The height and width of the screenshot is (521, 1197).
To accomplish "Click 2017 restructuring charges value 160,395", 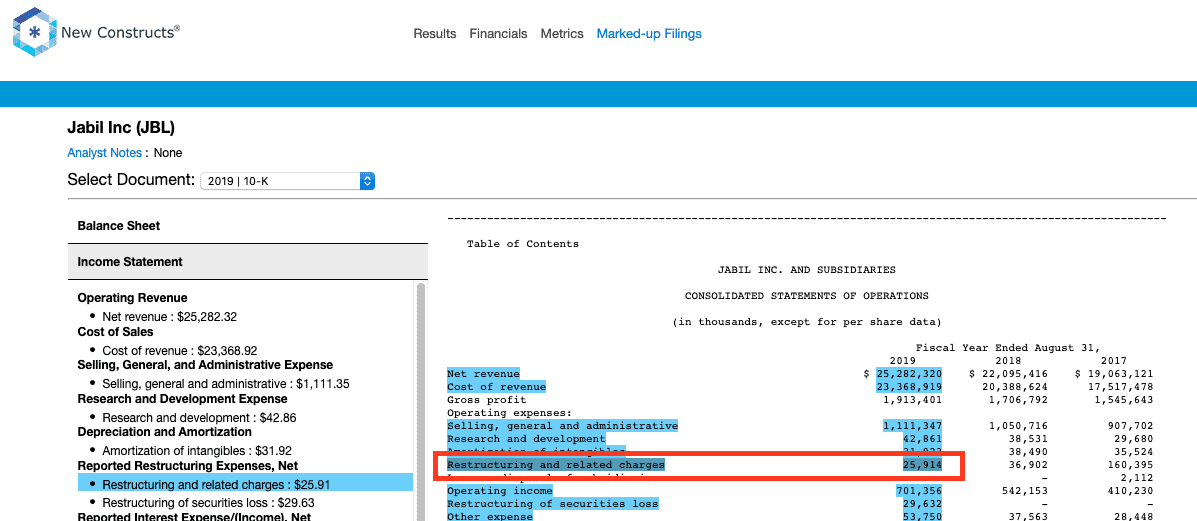I will pos(1129,464).
